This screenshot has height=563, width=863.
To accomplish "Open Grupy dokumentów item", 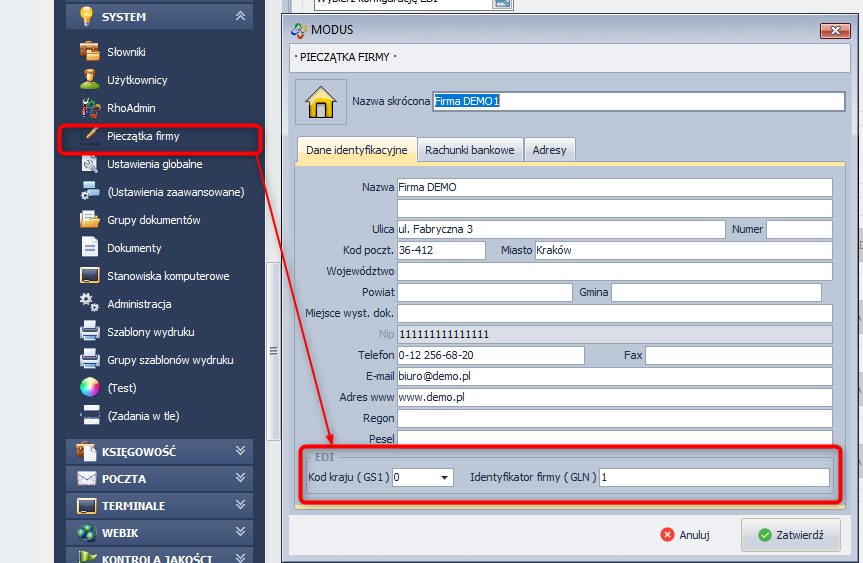I will pyautogui.click(x=153, y=219).
